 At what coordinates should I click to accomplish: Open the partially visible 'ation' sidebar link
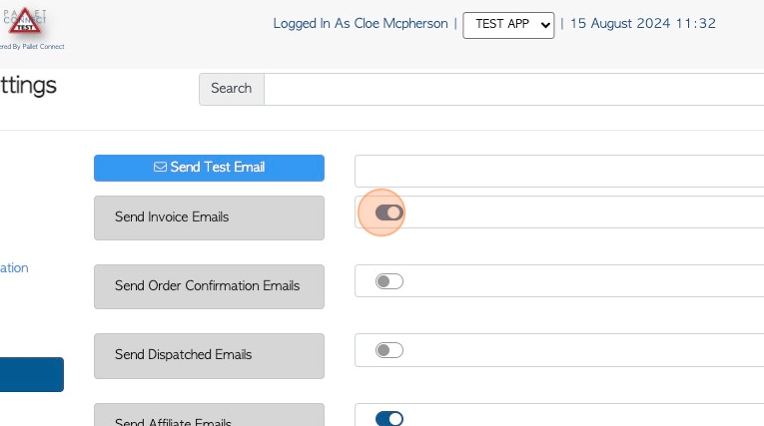(14, 268)
